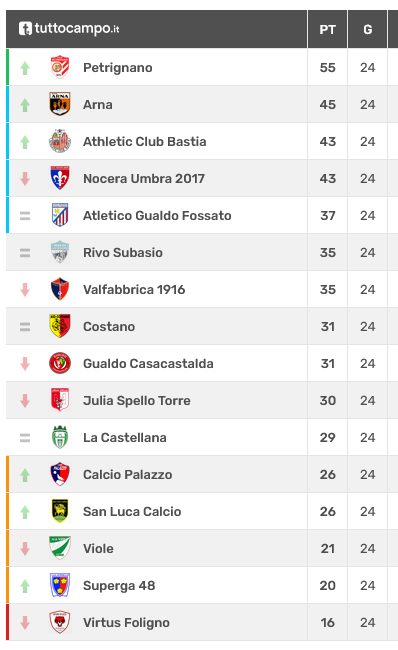This screenshot has height=650, width=398.
Task: Click the Virtus Foligno crest
Action: tap(60, 622)
